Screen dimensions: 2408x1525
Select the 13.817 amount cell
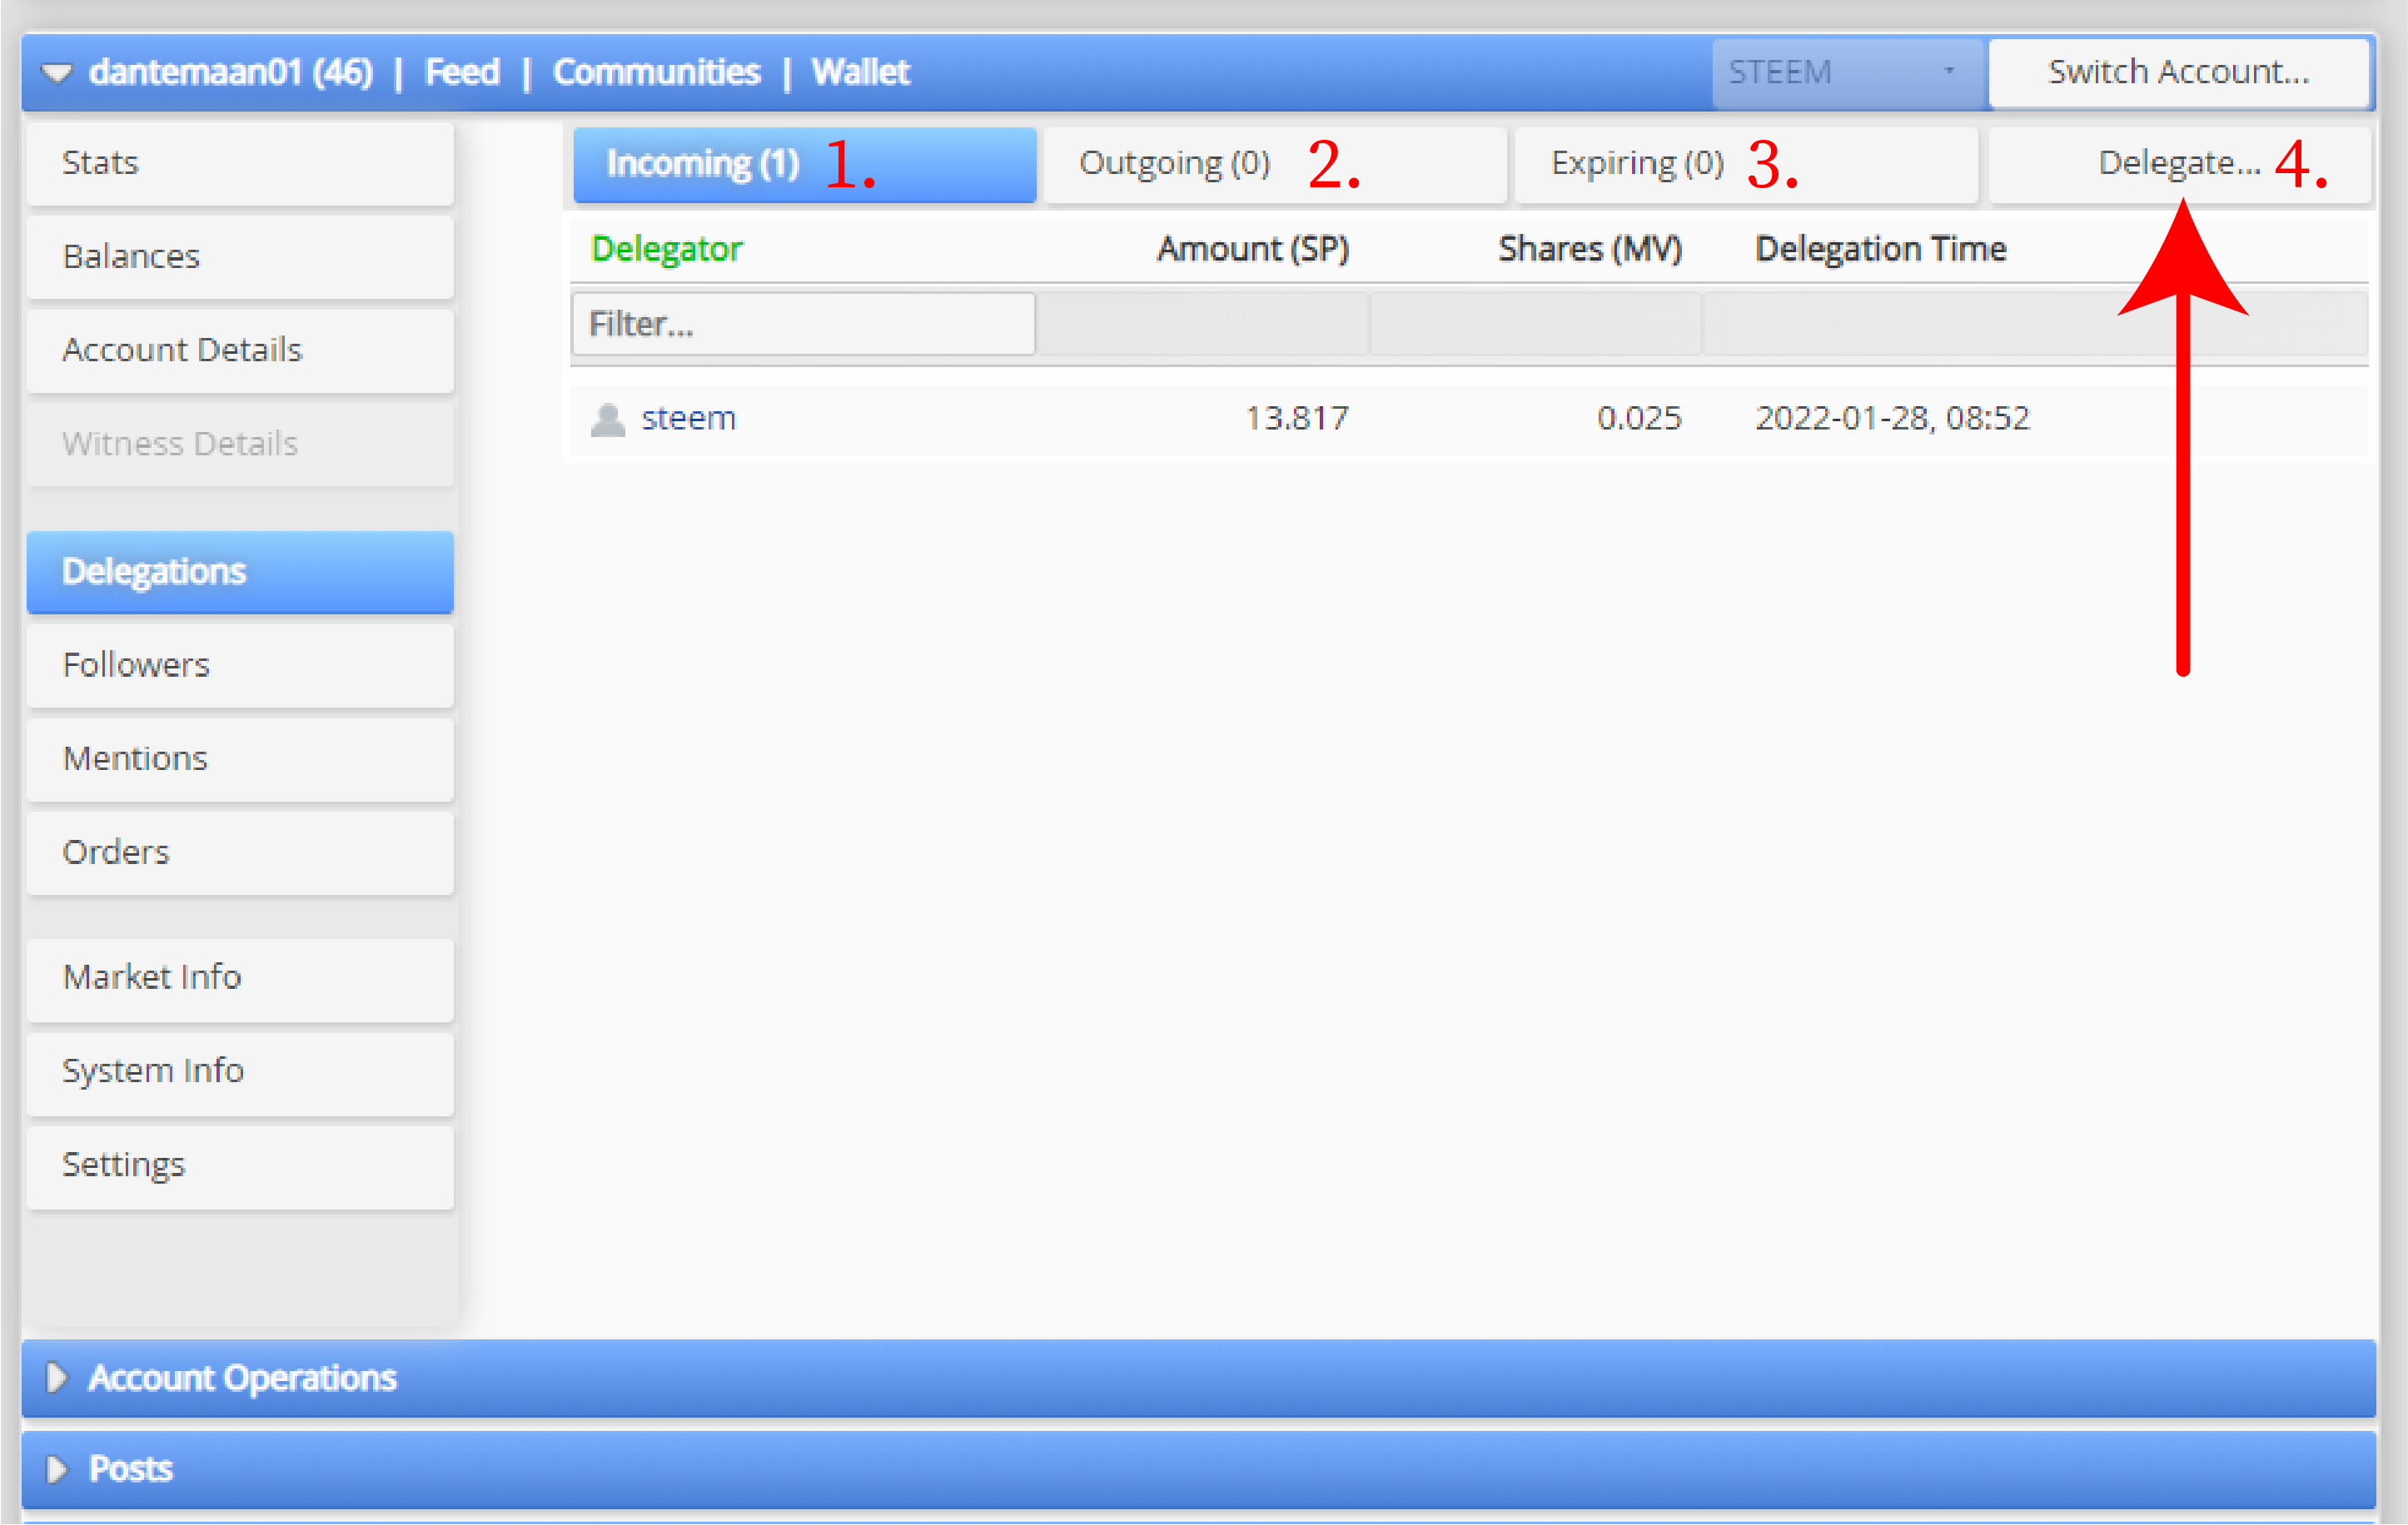1297,418
